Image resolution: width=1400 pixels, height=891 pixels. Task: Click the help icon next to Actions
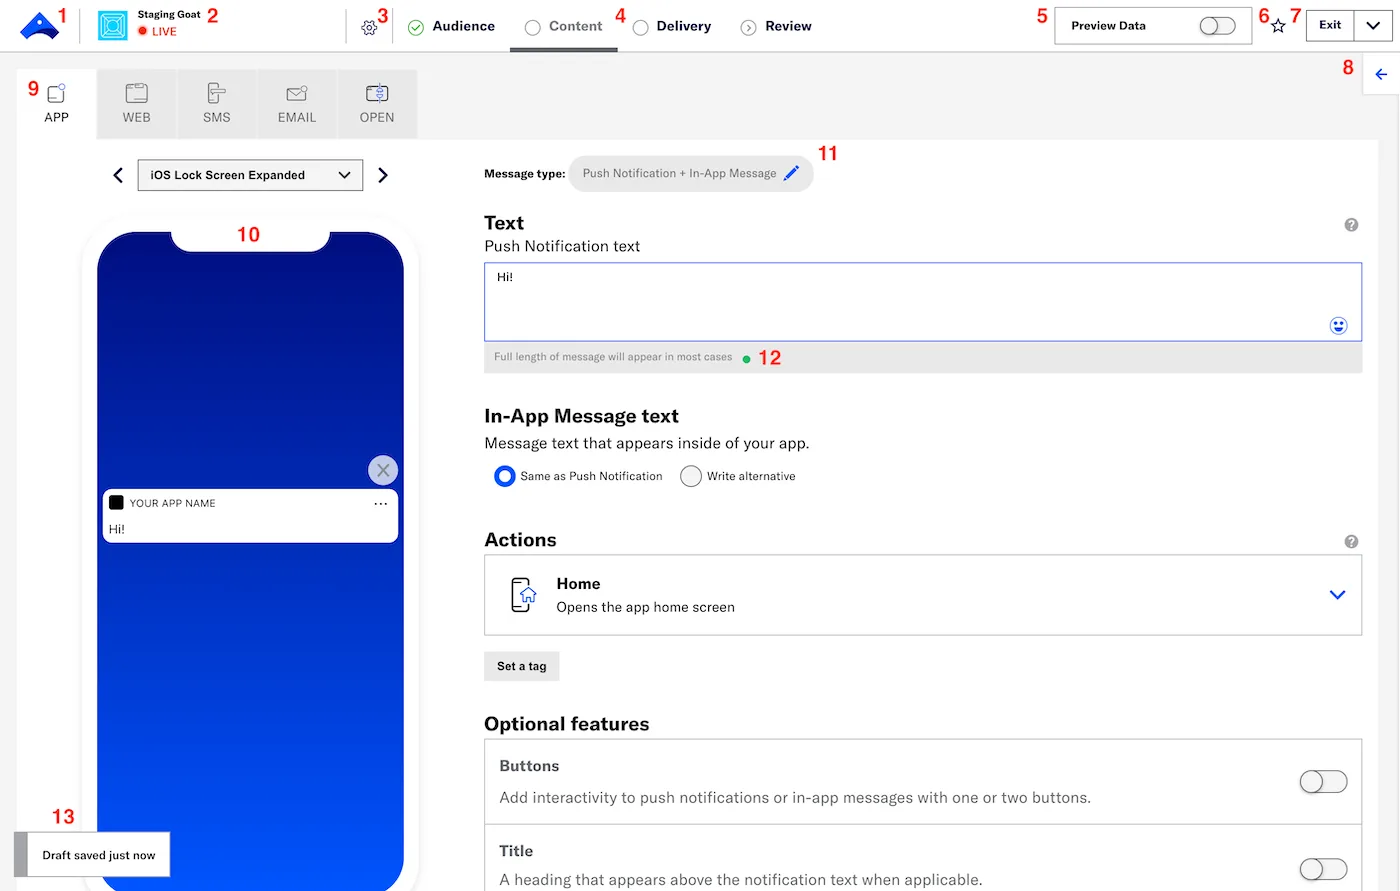point(1351,541)
